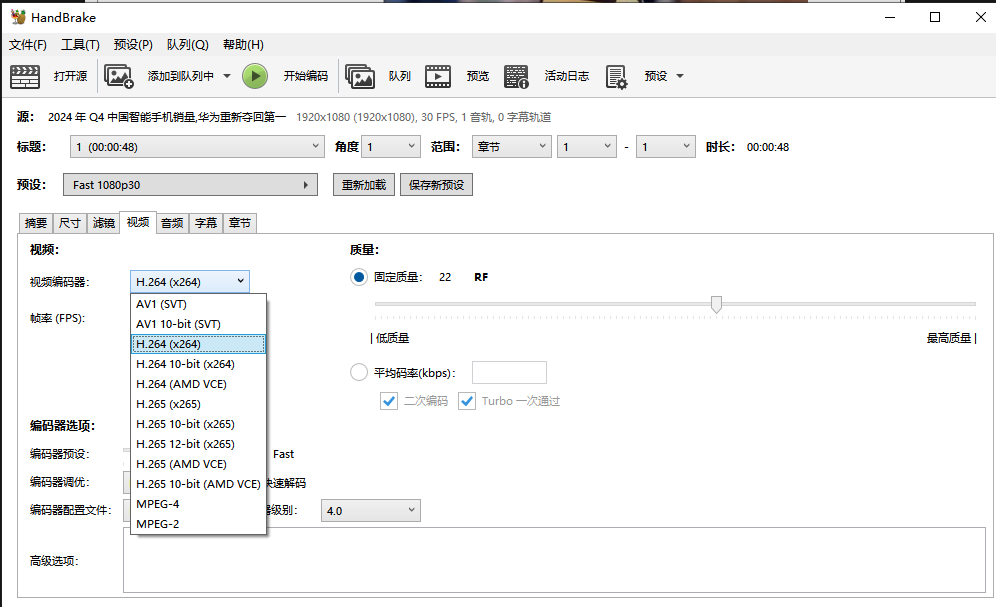Open the end chapter dropdown
Viewport: 996px width, 607px height.
665,147
